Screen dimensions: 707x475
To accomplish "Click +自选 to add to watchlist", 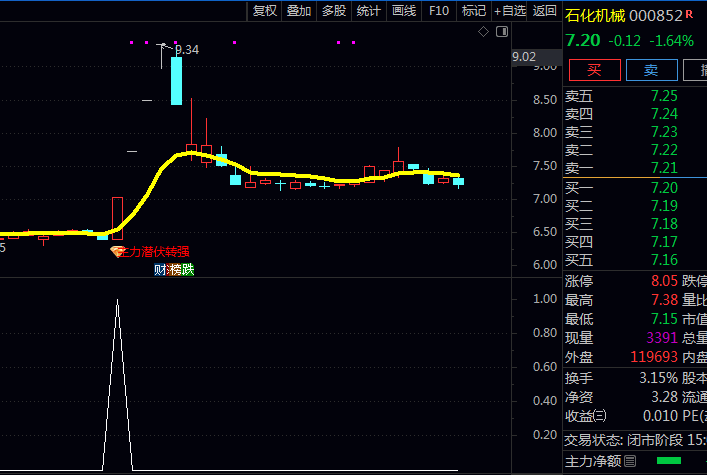I will [x=509, y=11].
